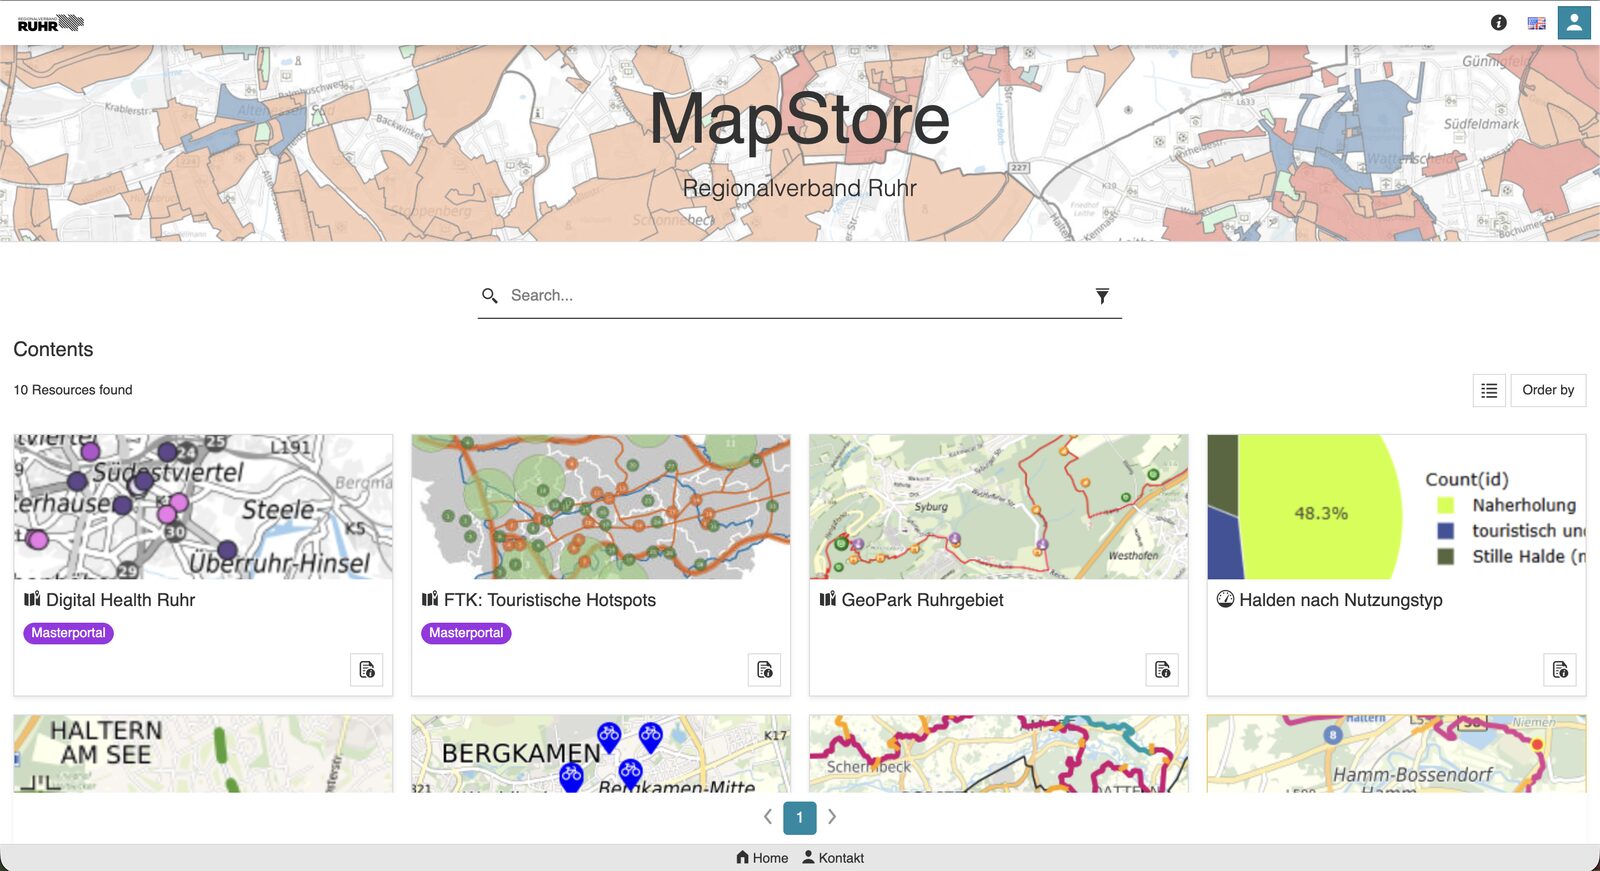Go to previous results page arrow
Image resolution: width=1600 pixels, height=871 pixels.
pyautogui.click(x=768, y=817)
